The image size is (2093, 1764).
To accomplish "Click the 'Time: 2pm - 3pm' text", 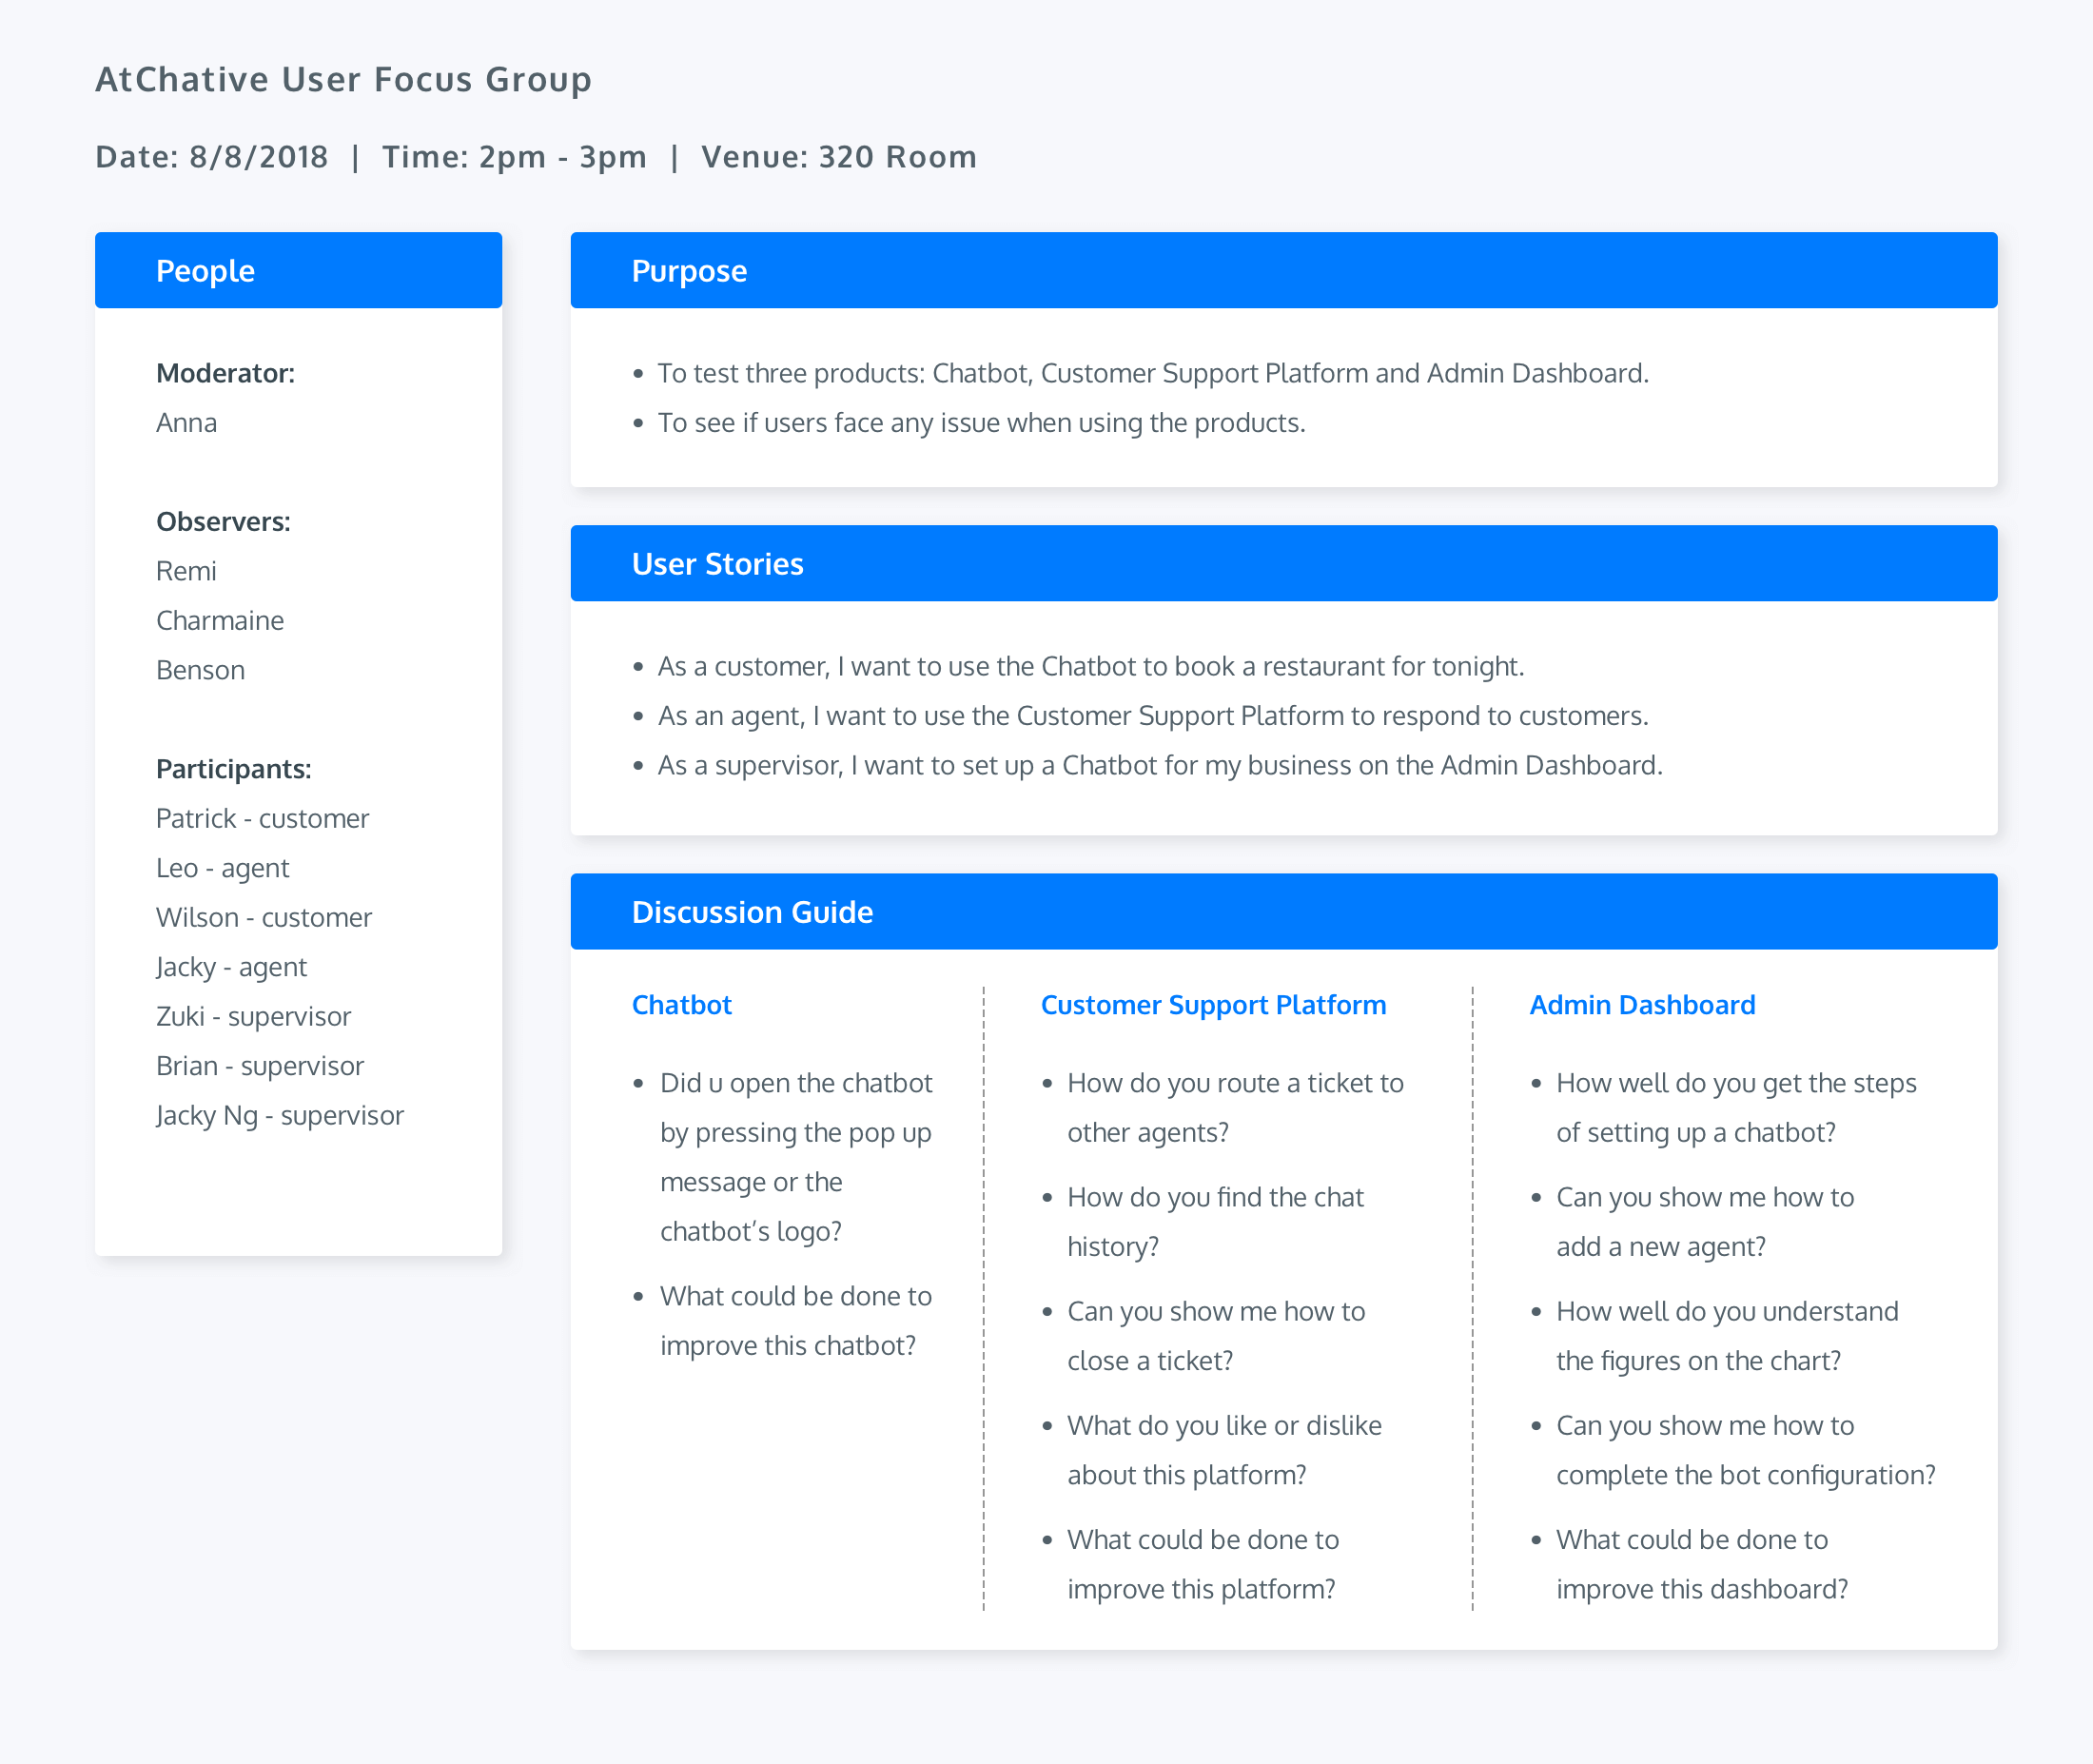I will point(514,157).
